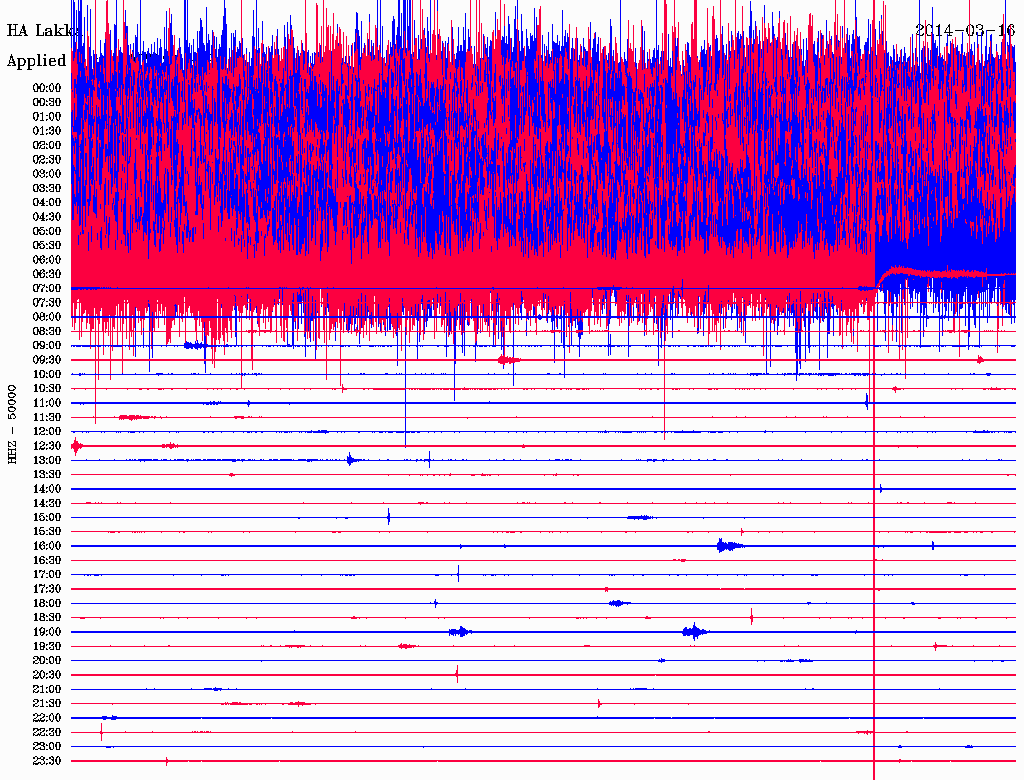Select the 03:00 time label
1024x780 pixels.
click(47, 174)
